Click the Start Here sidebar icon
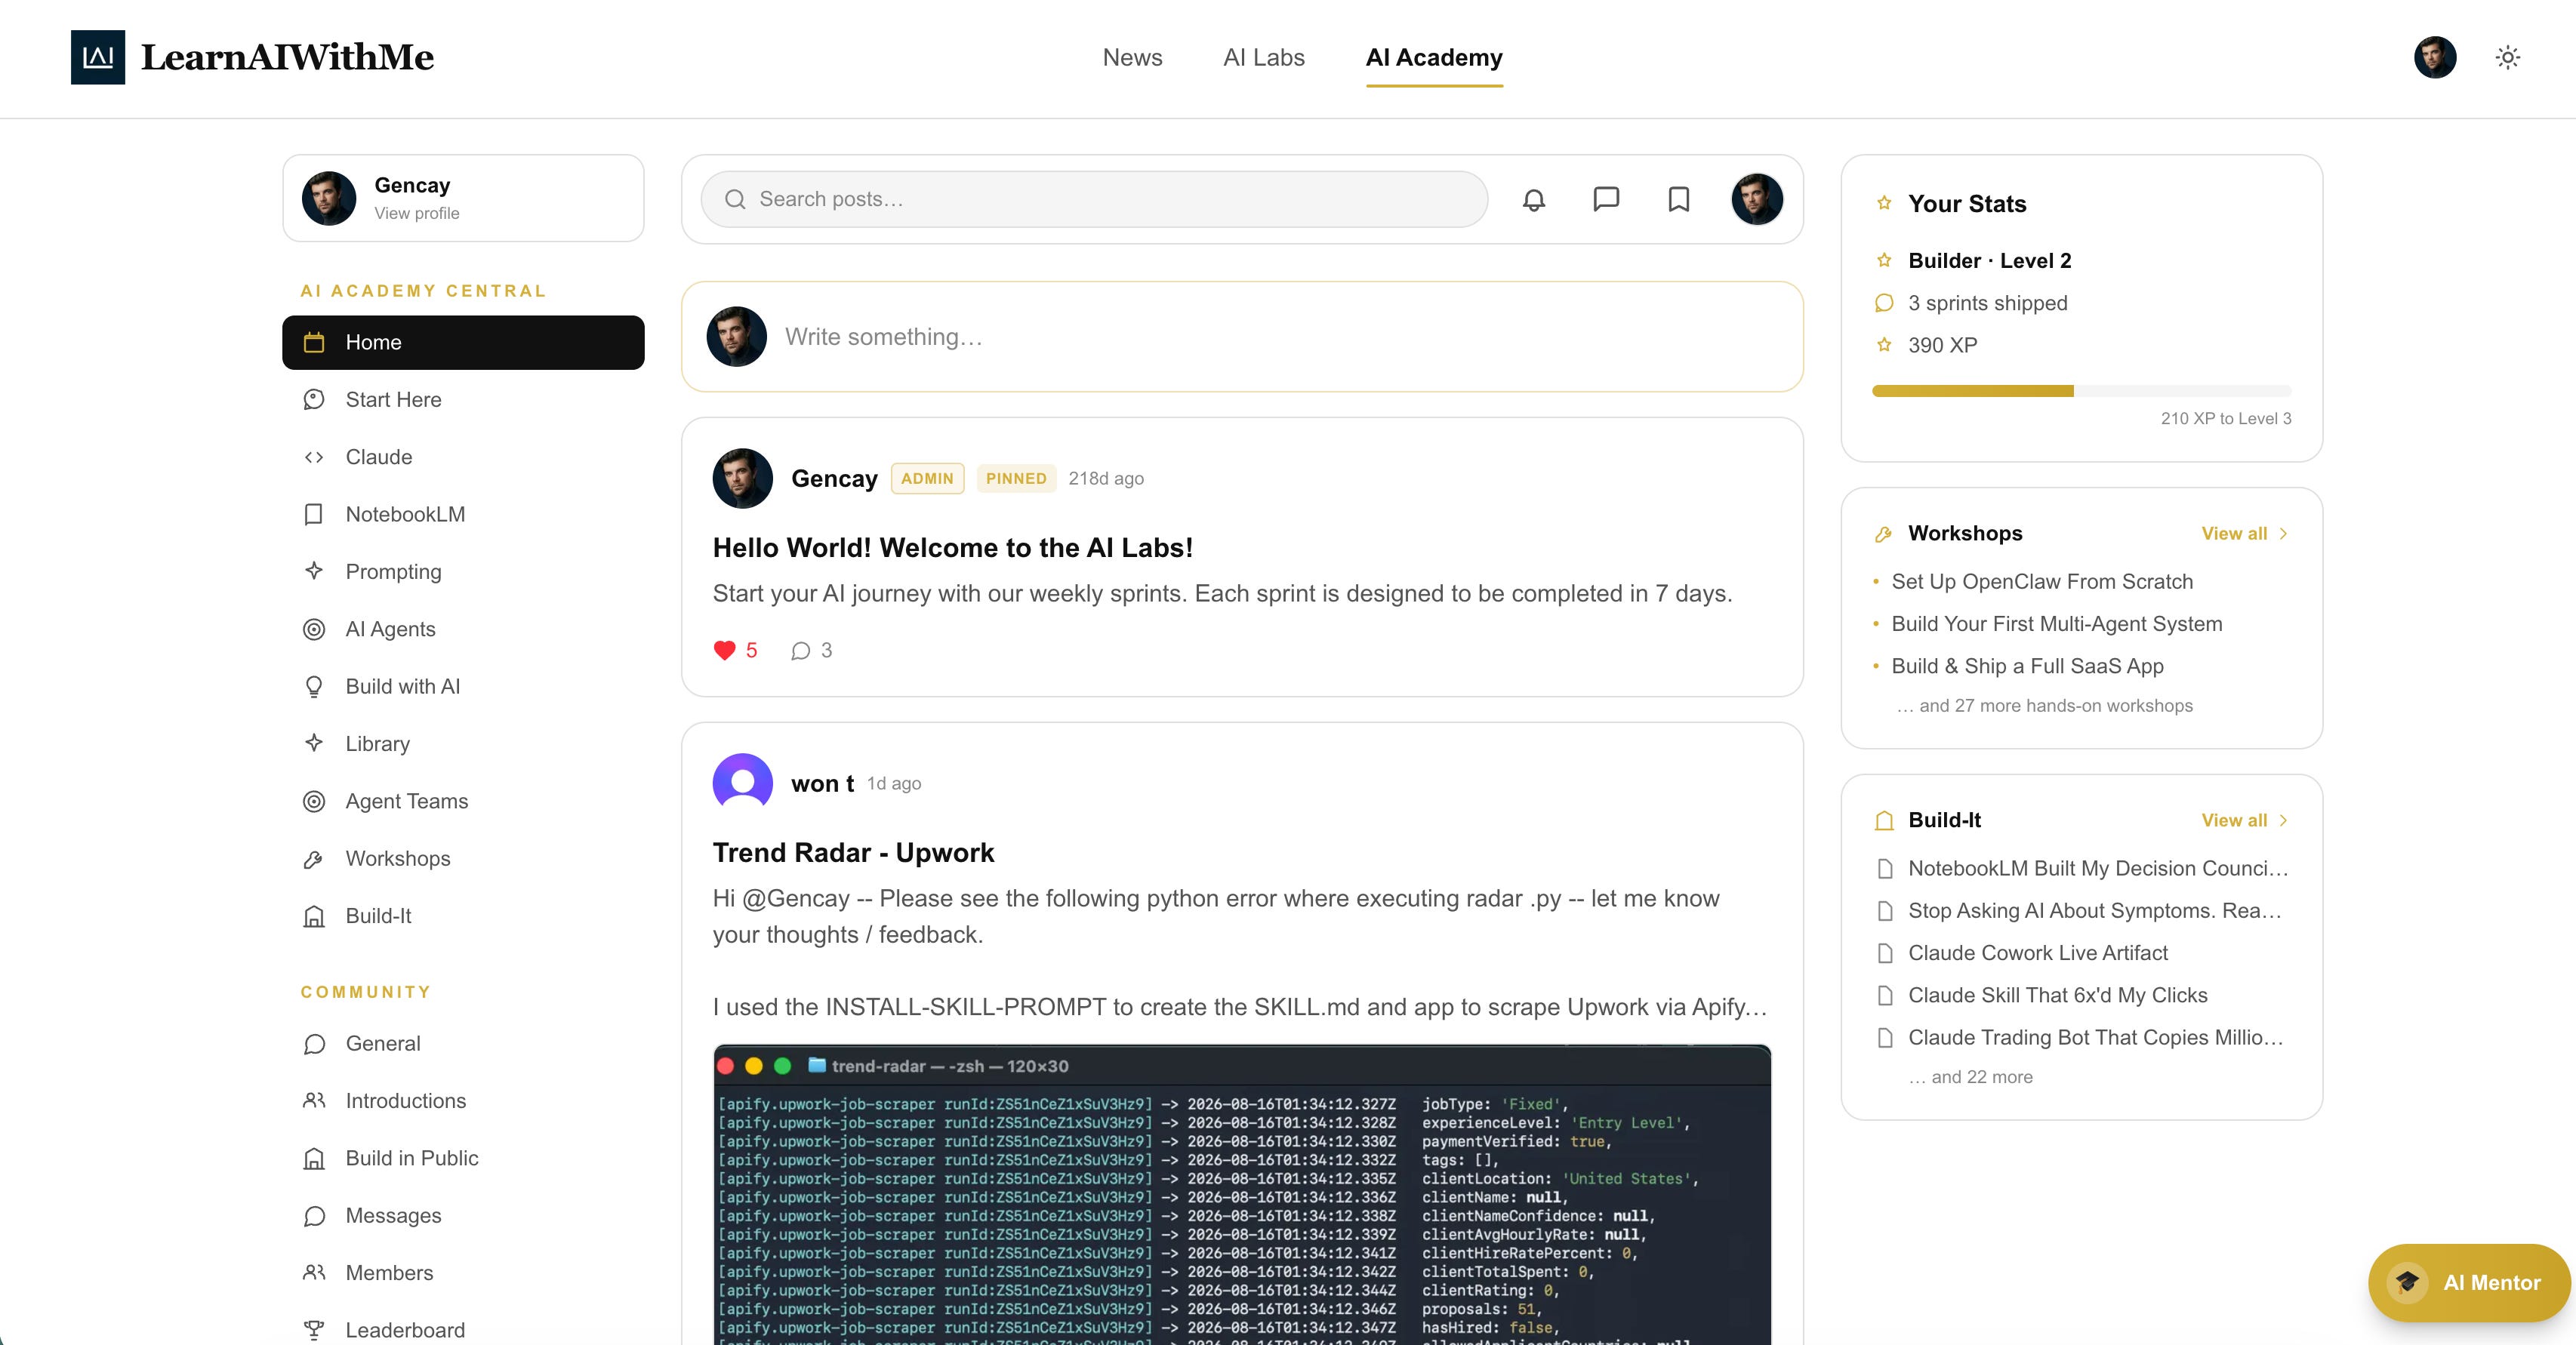Image resolution: width=2576 pixels, height=1345 pixels. click(314, 399)
